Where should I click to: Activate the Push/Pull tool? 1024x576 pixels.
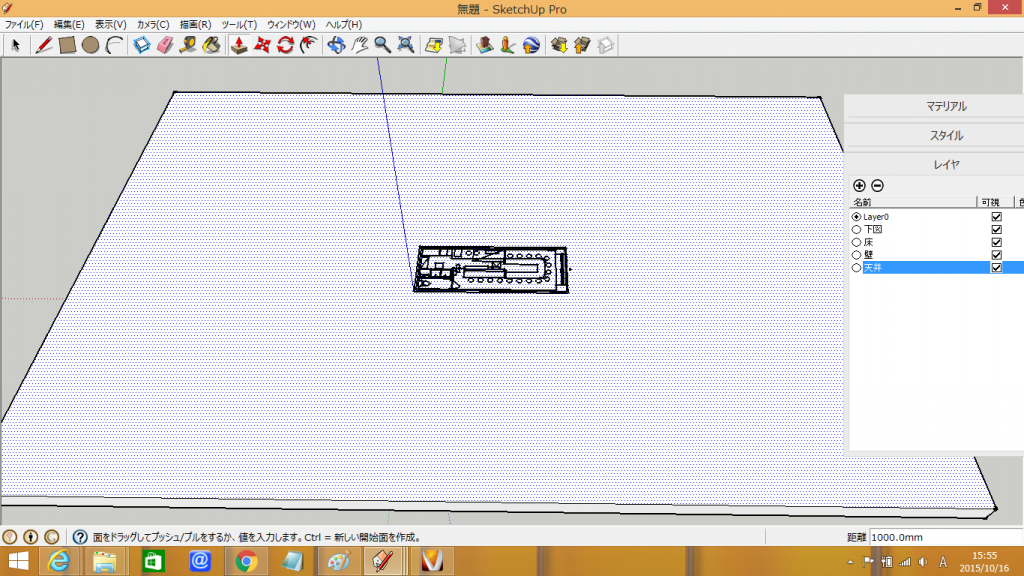point(239,45)
